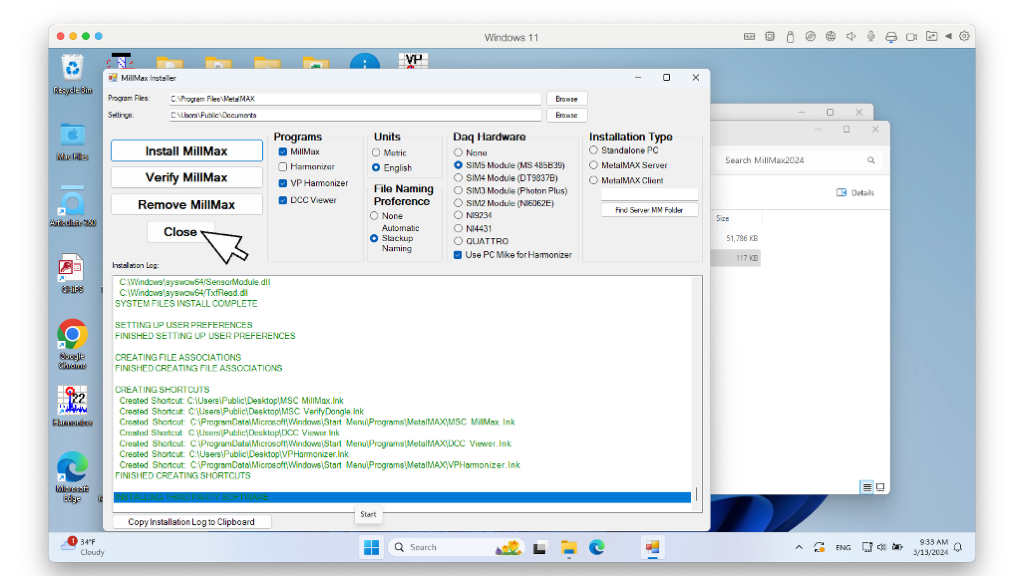Screen dimensions: 1024x576
Task: Click the VM camera icon
Action: (x=912, y=37)
